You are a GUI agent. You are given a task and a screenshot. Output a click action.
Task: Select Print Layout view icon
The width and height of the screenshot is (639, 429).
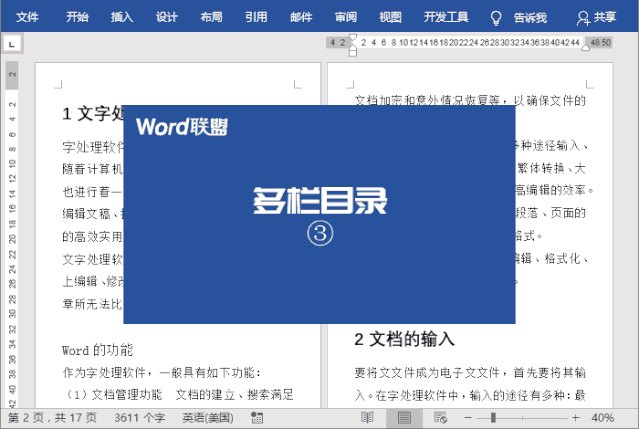point(404,418)
